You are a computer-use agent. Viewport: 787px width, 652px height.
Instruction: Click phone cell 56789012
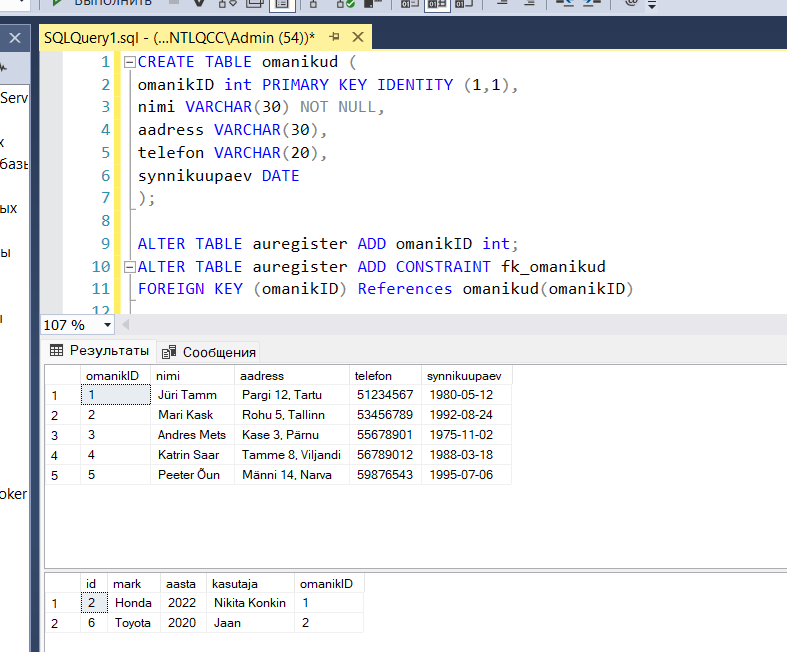click(x=385, y=455)
